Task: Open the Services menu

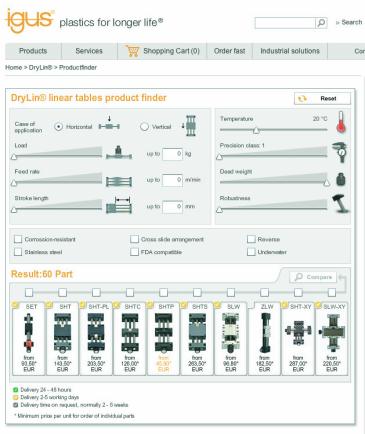Action: [x=89, y=51]
